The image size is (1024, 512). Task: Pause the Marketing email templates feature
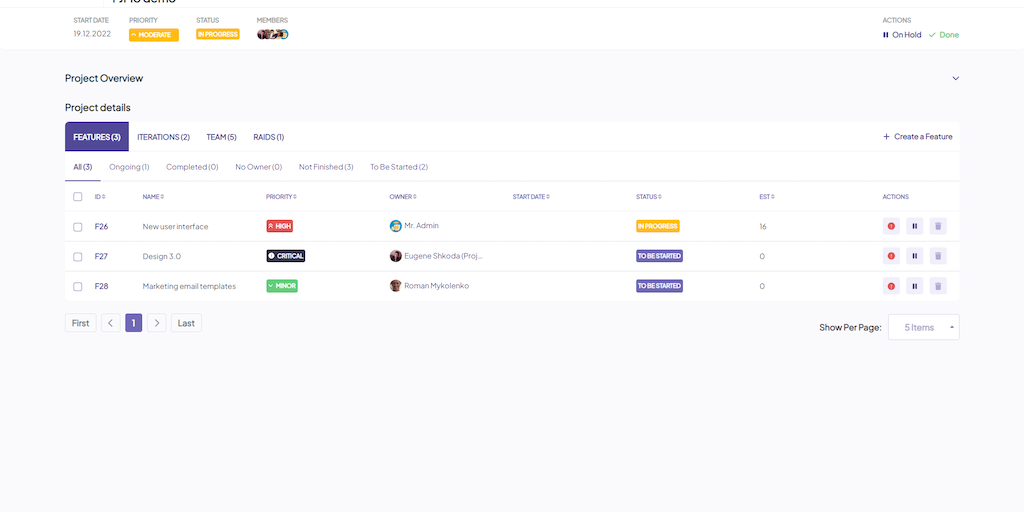[x=914, y=285]
